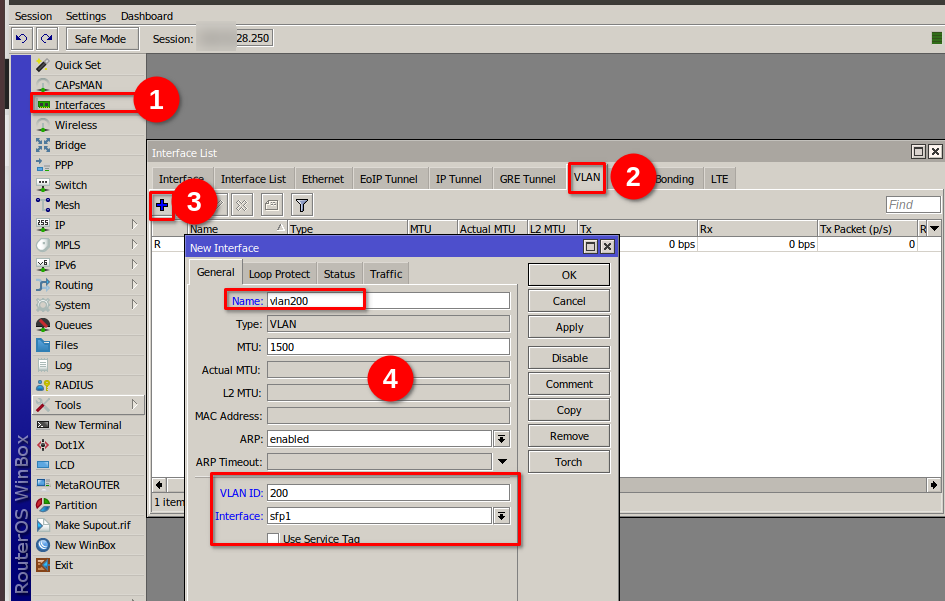Click the blue plus add interface icon
Viewport: 945px width, 601px height.
click(162, 205)
